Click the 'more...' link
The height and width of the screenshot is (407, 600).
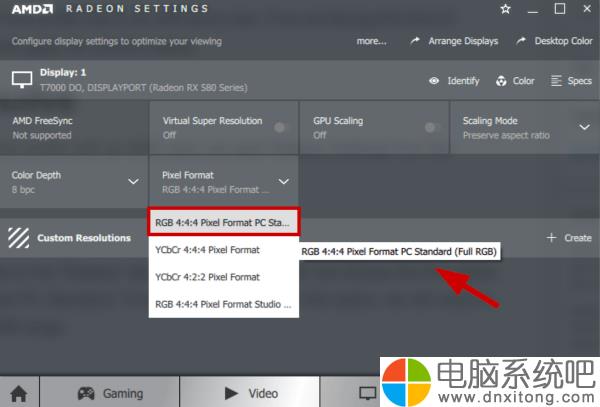click(371, 41)
